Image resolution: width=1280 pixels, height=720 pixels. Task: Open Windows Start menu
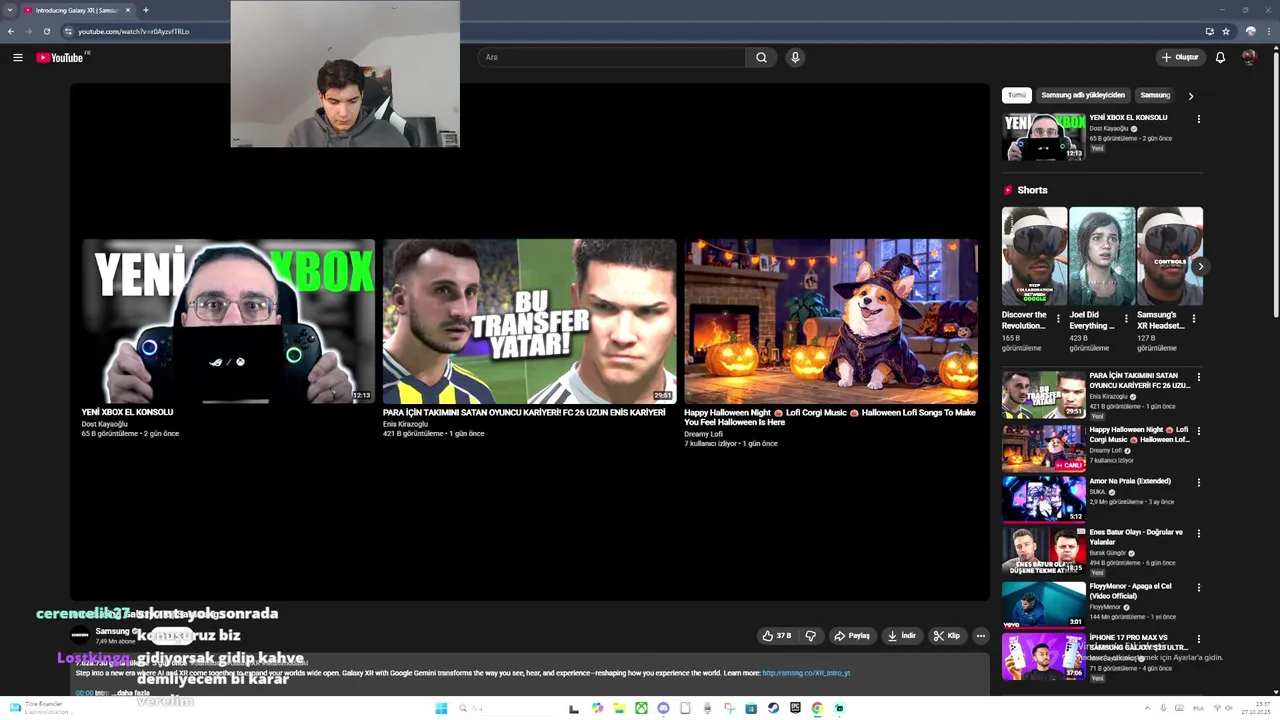click(x=441, y=708)
